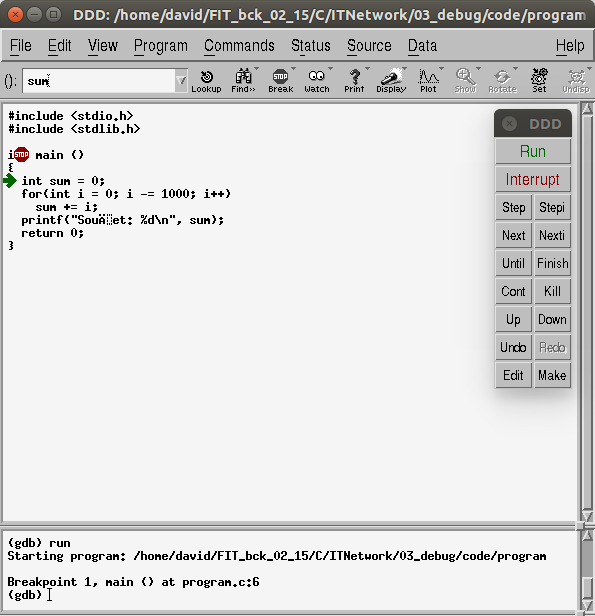595x616 pixels.
Task: Expand the Plot button dropdown arrow
Action: [x=441, y=69]
